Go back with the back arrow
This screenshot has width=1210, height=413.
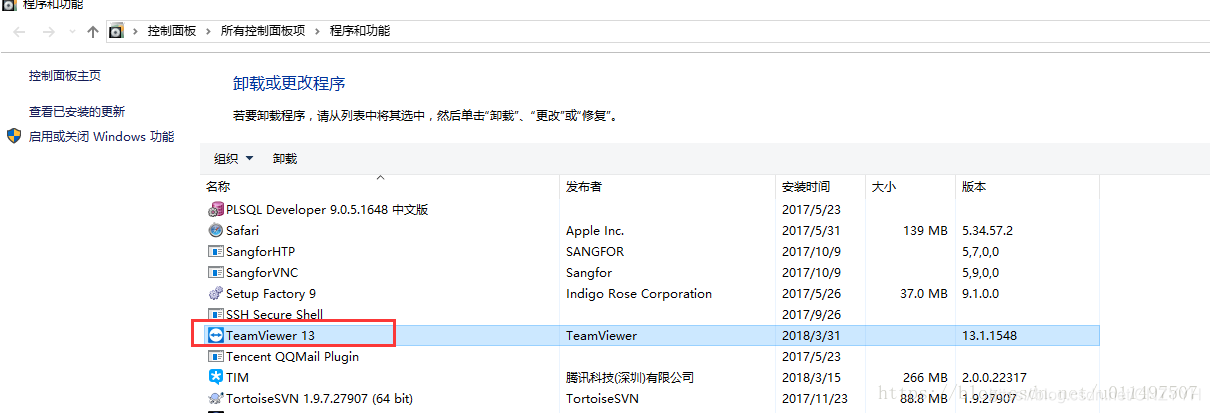pos(19,31)
